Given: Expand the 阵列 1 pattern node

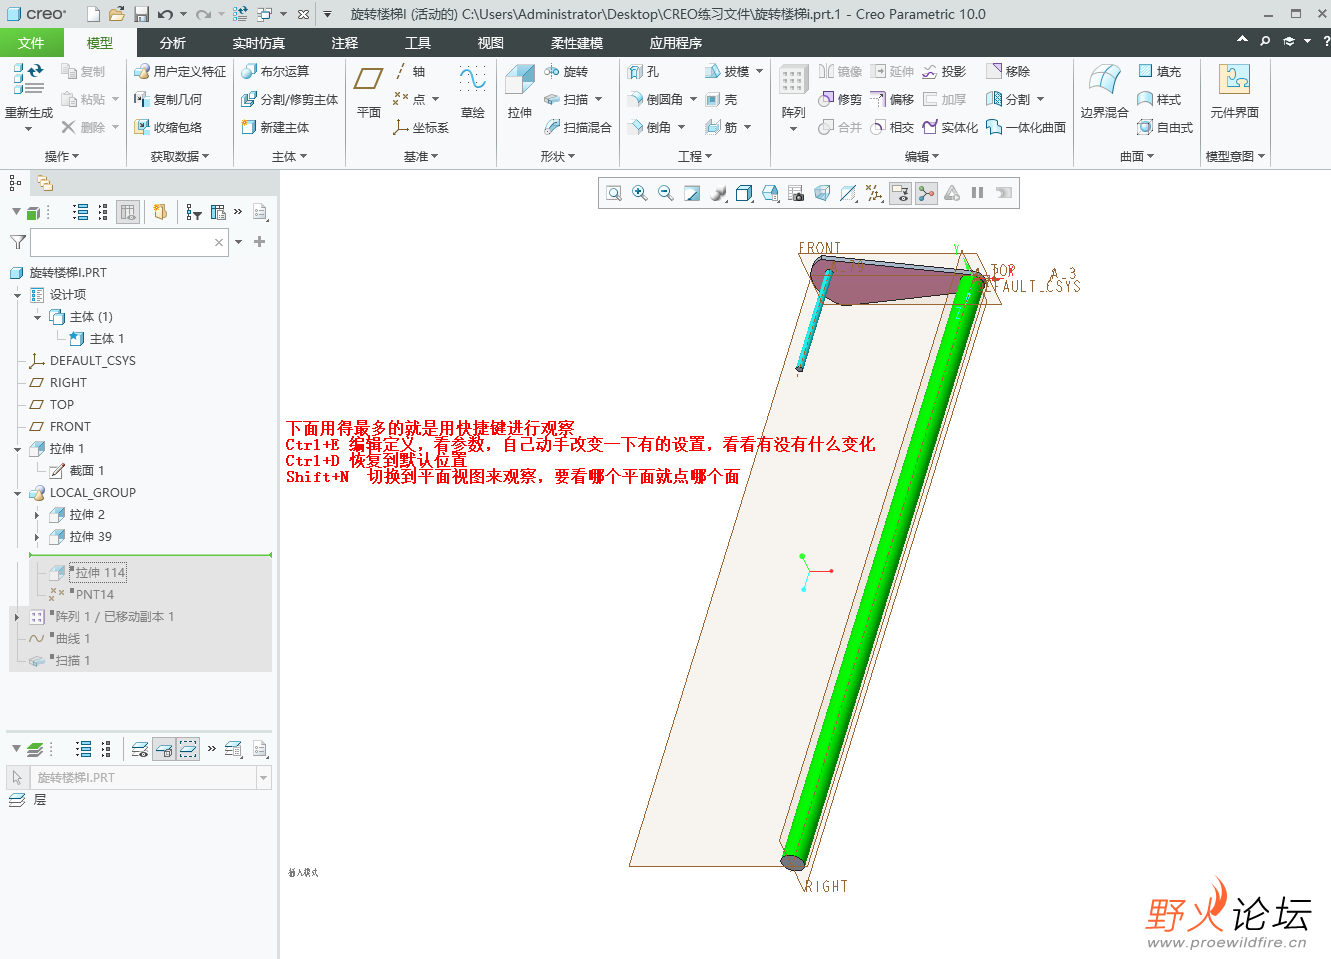Looking at the screenshot, I should coord(17,617).
